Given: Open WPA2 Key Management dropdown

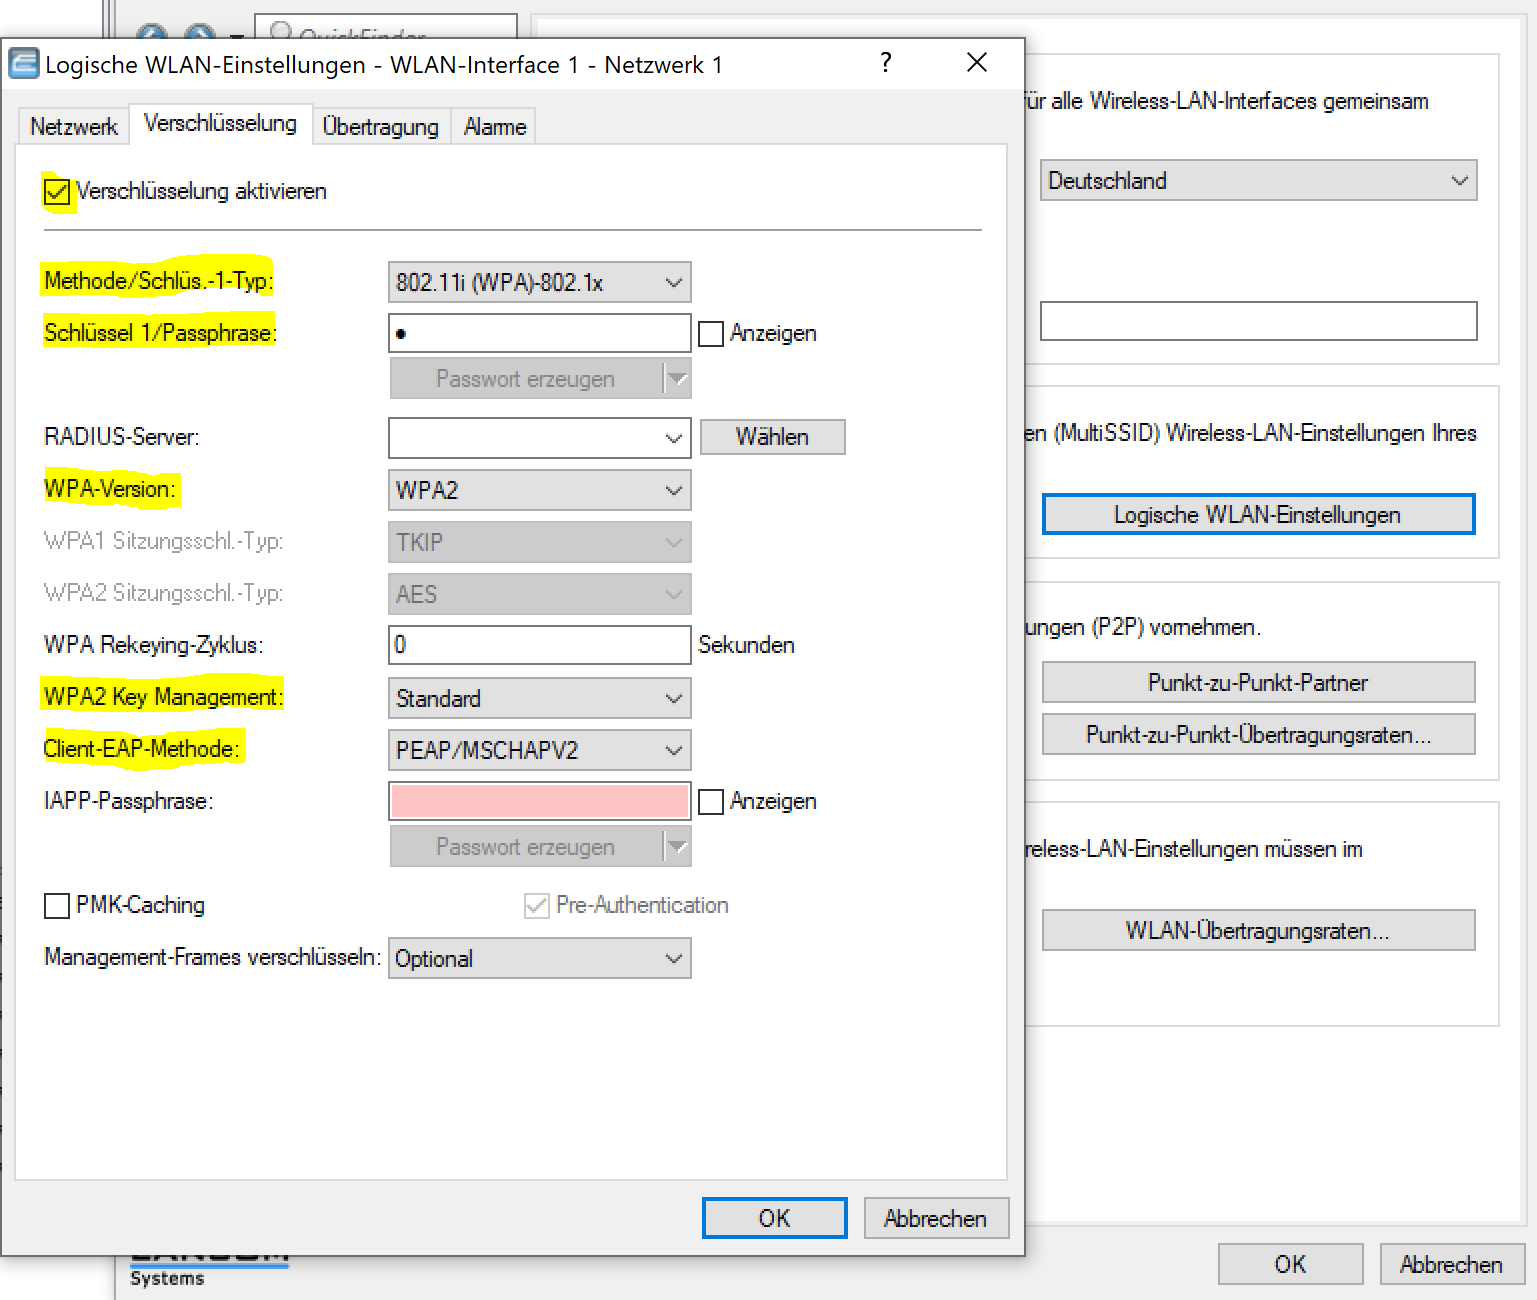Looking at the screenshot, I should [x=539, y=699].
